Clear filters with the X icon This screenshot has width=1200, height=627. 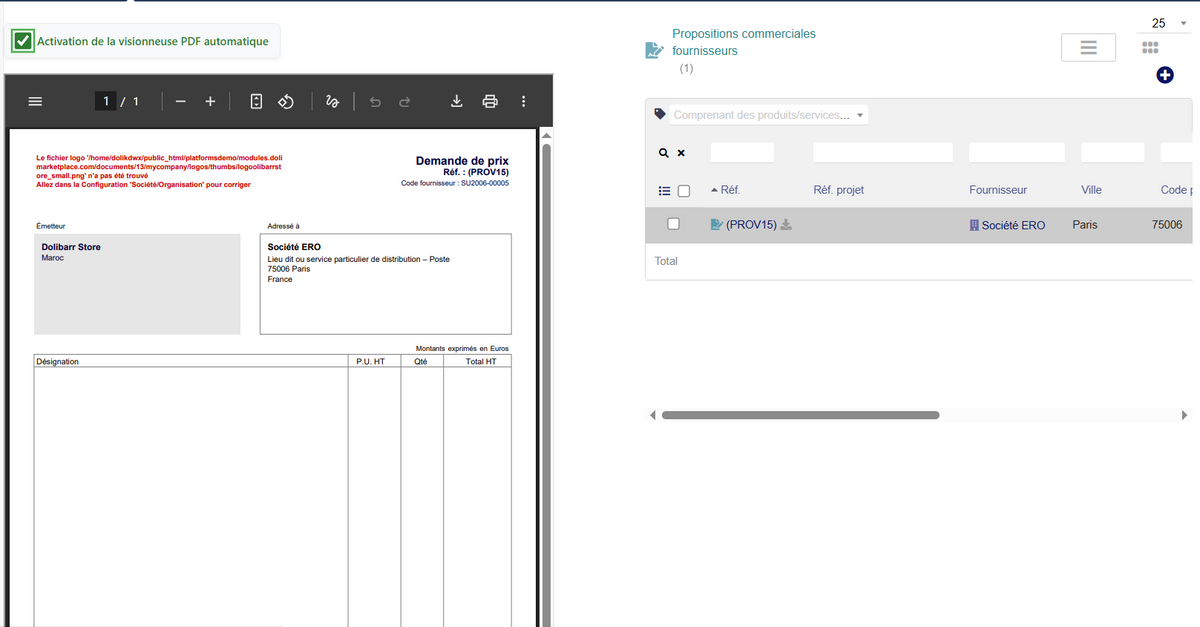click(681, 153)
